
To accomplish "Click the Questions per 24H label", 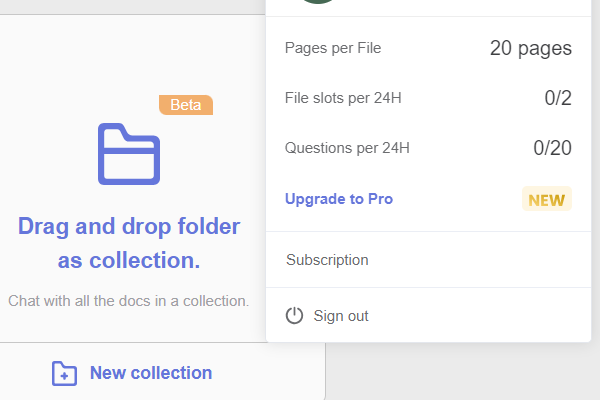I will [x=347, y=148].
